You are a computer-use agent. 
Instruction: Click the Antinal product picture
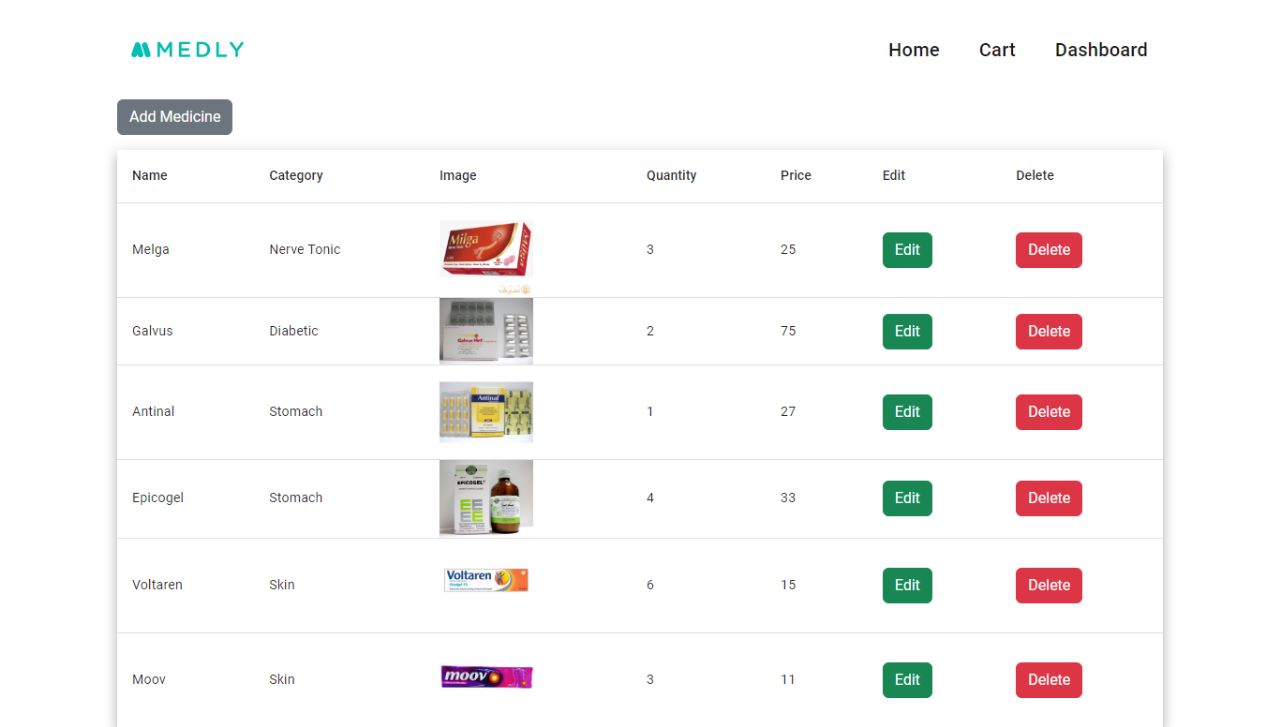[x=486, y=411]
